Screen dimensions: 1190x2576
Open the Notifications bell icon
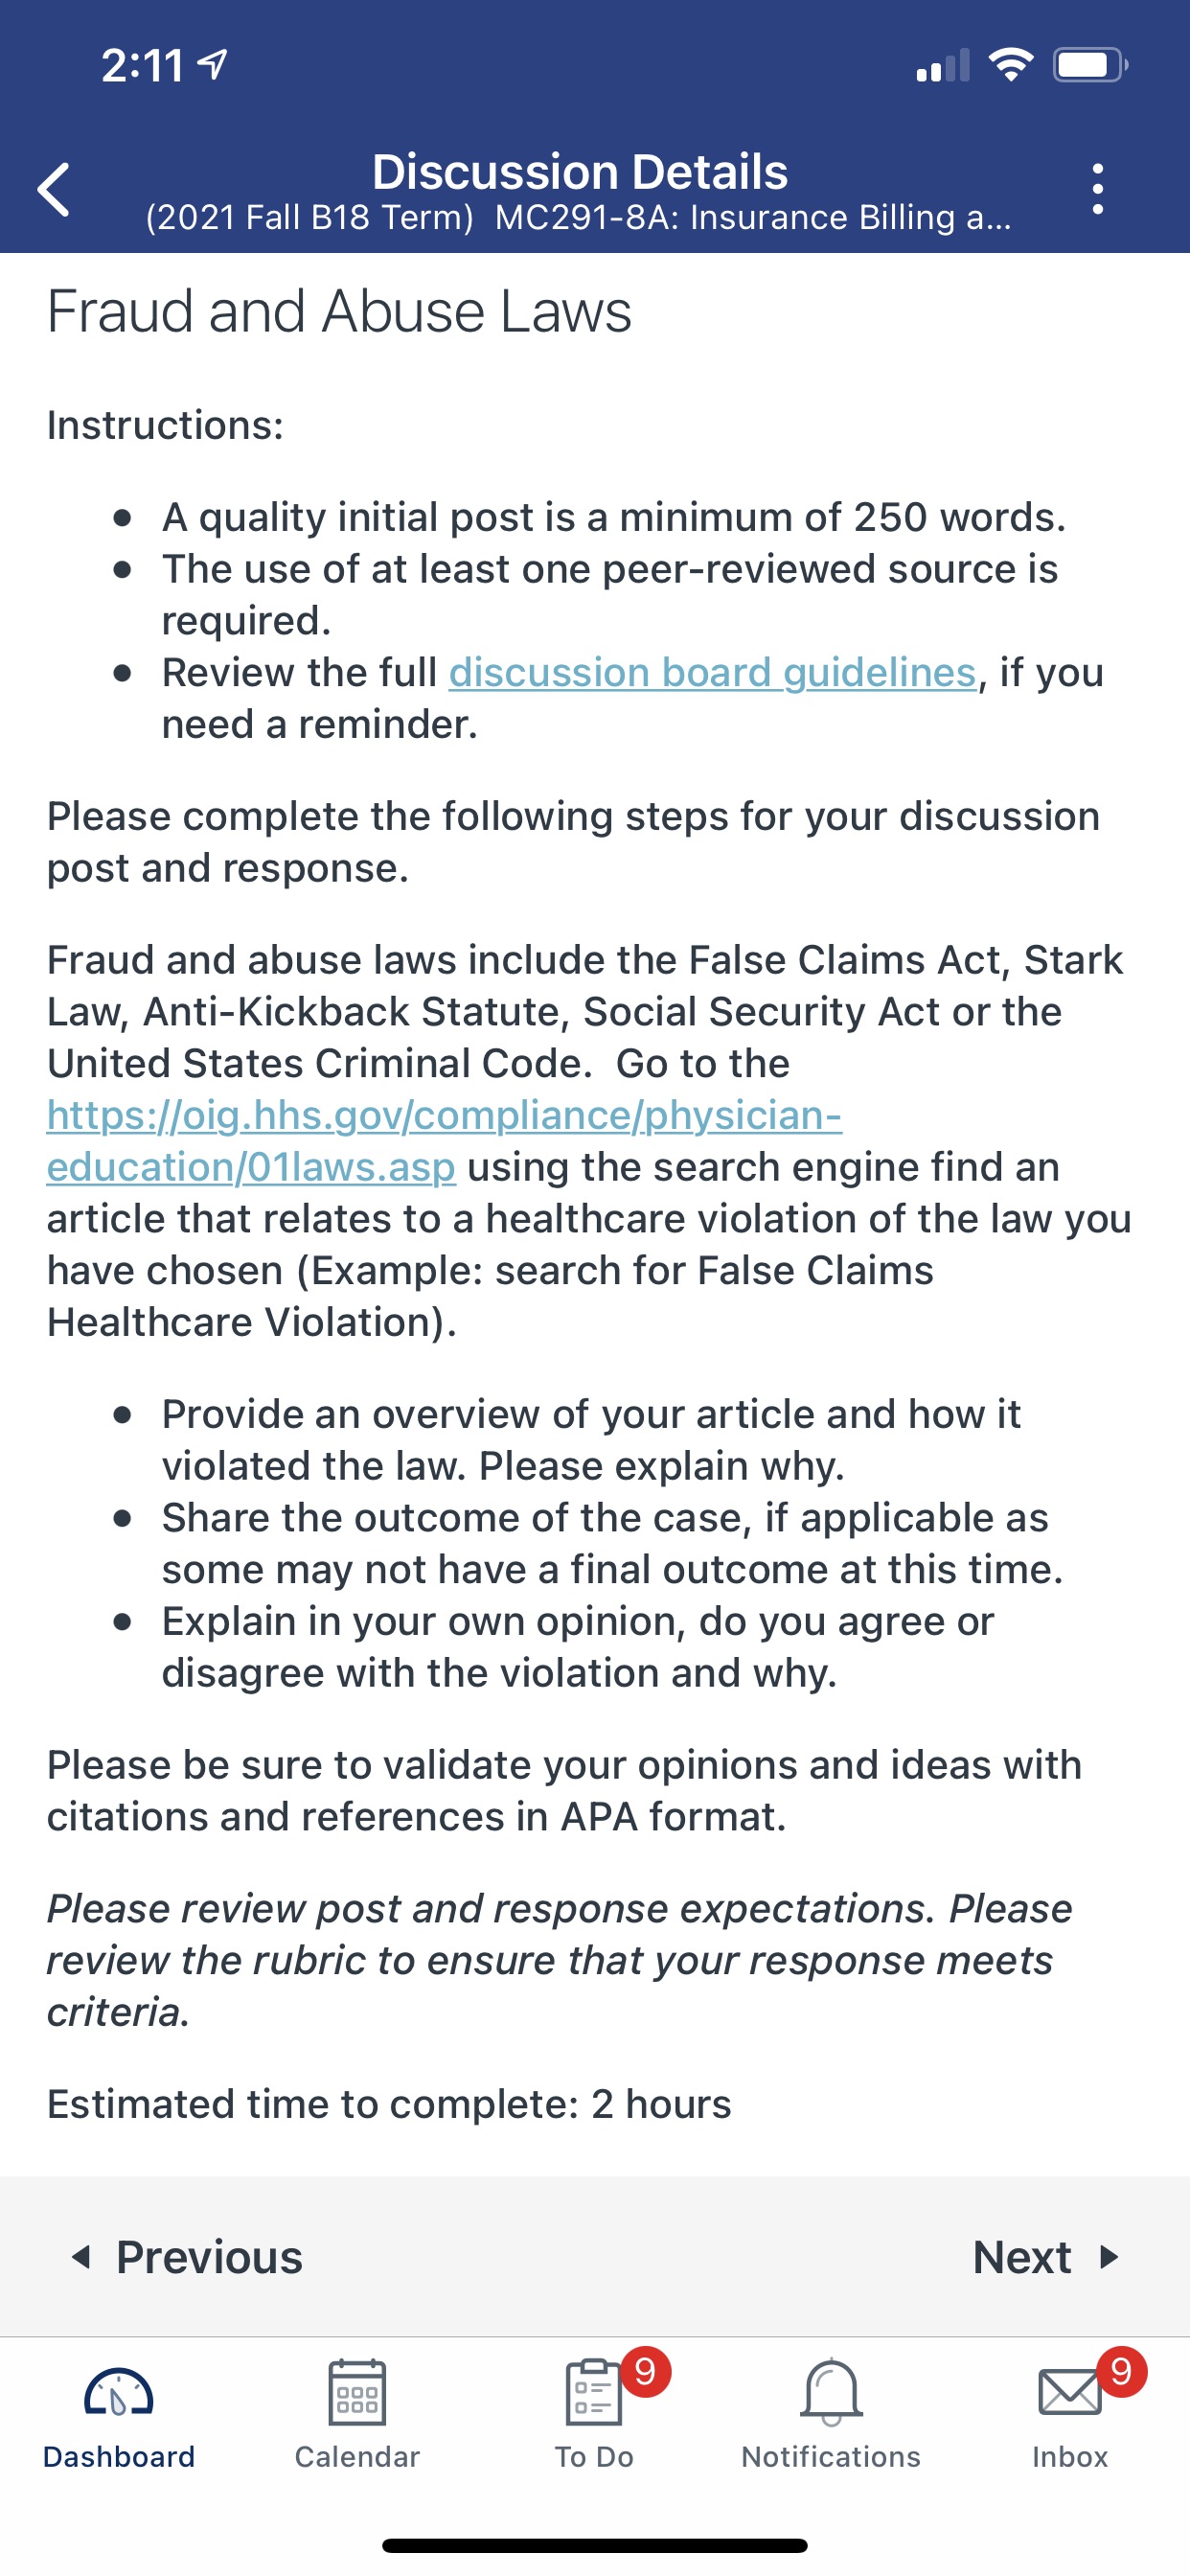coord(831,2392)
